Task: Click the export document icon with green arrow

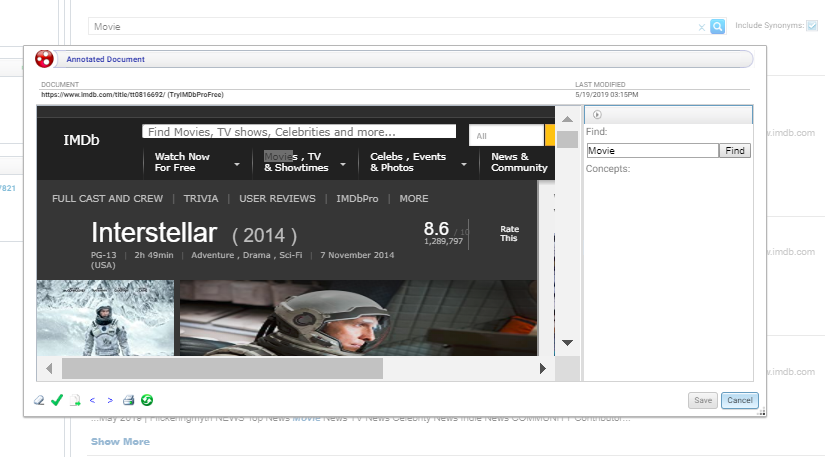Action: tap(75, 400)
